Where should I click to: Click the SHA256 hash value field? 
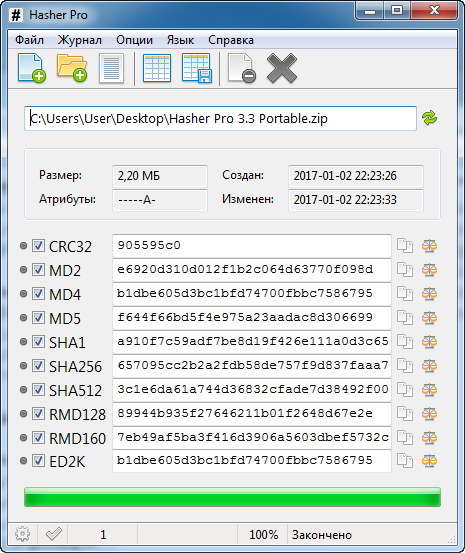[x=252, y=365]
